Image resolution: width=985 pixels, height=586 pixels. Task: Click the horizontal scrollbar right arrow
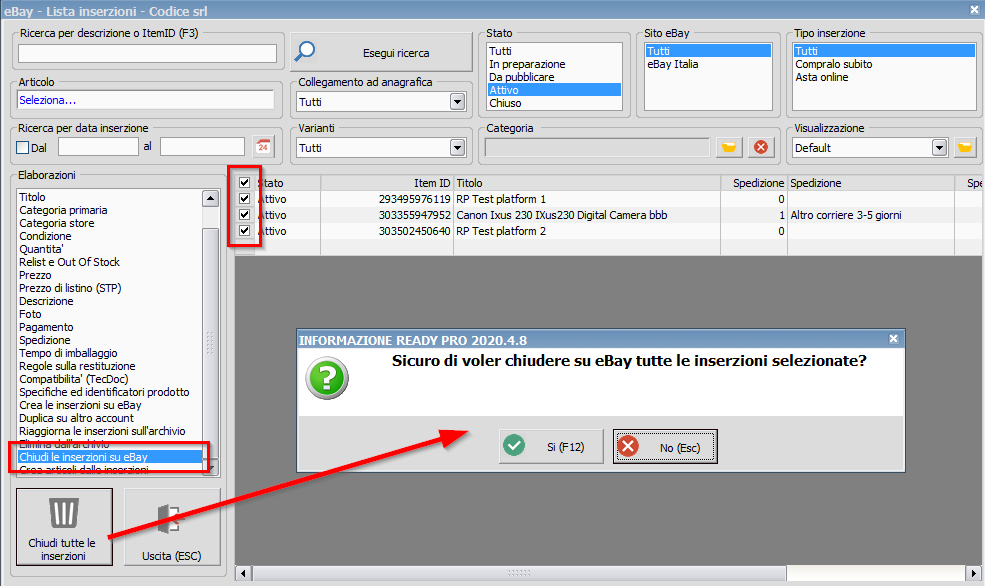[973, 573]
